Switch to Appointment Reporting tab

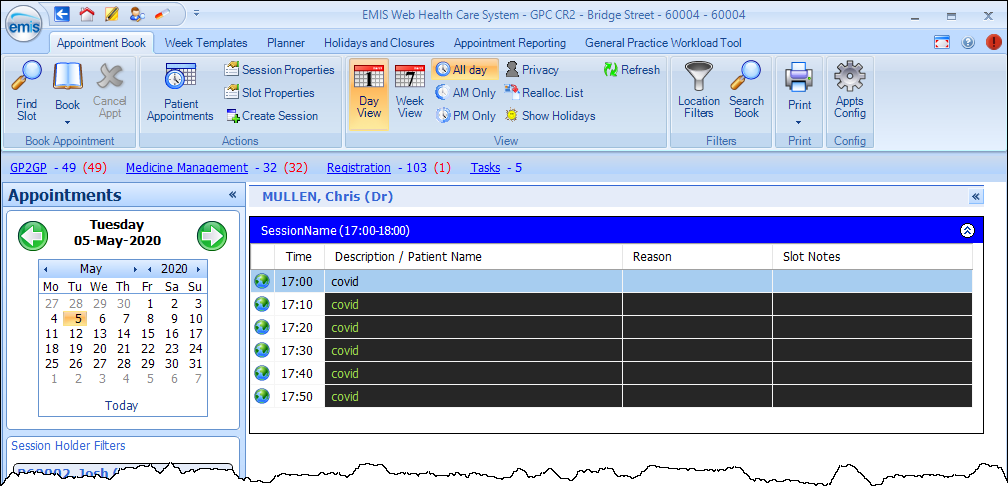click(509, 43)
